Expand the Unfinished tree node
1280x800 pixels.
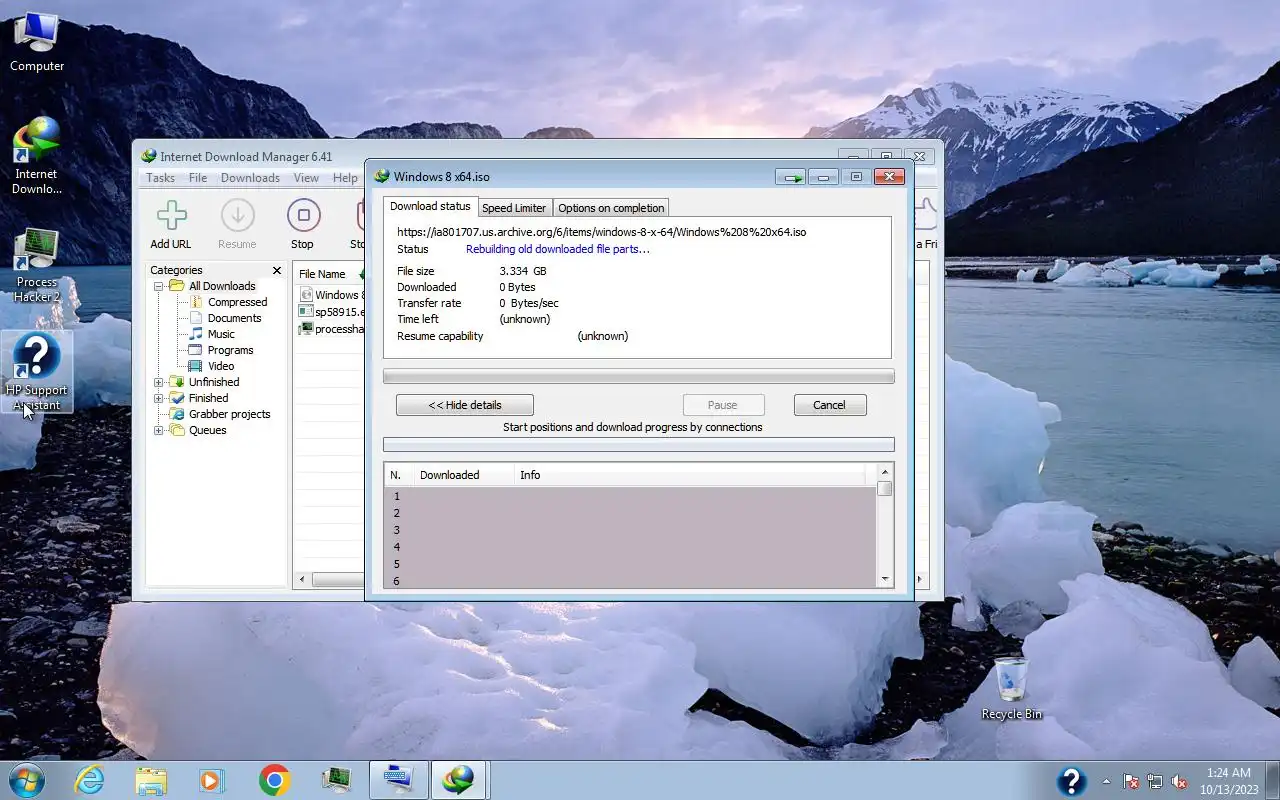[x=158, y=382]
